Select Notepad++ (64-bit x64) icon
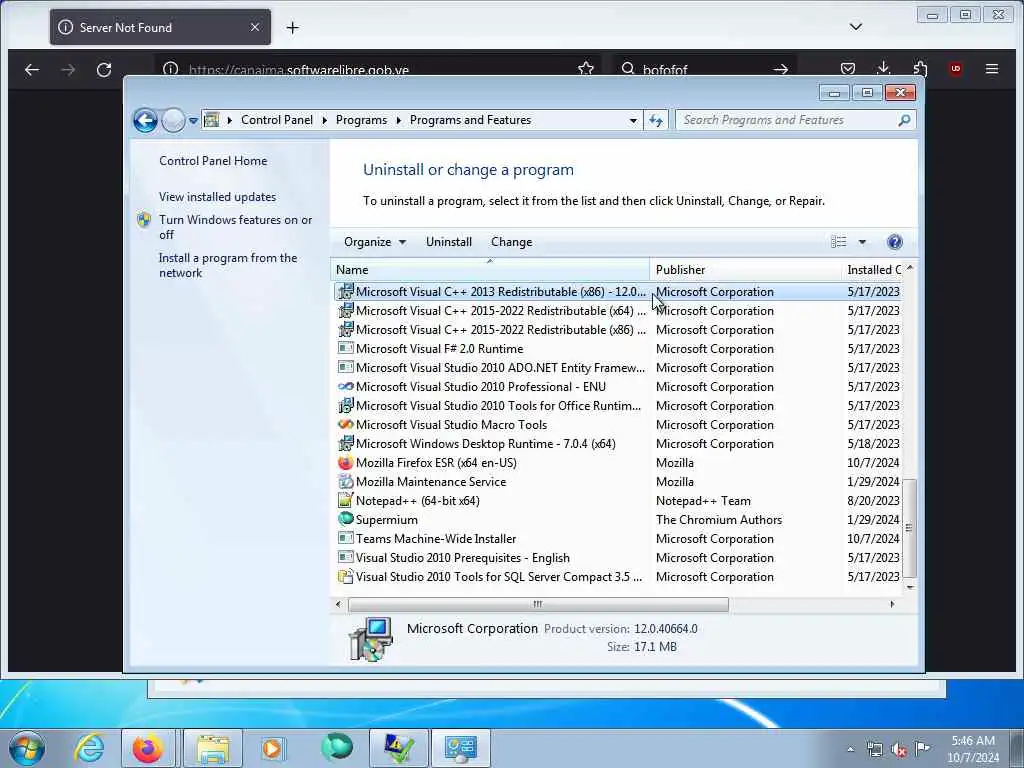 [x=345, y=500]
